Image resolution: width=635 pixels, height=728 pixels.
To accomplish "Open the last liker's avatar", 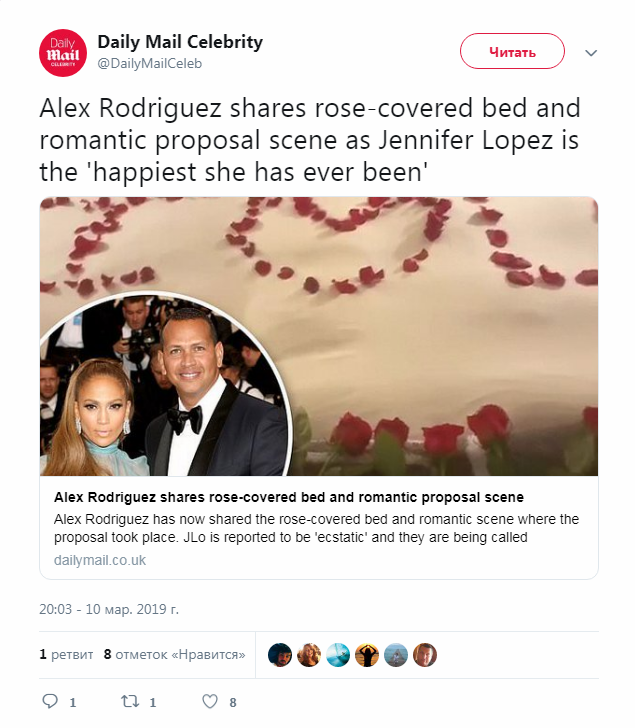I will [x=425, y=655].
